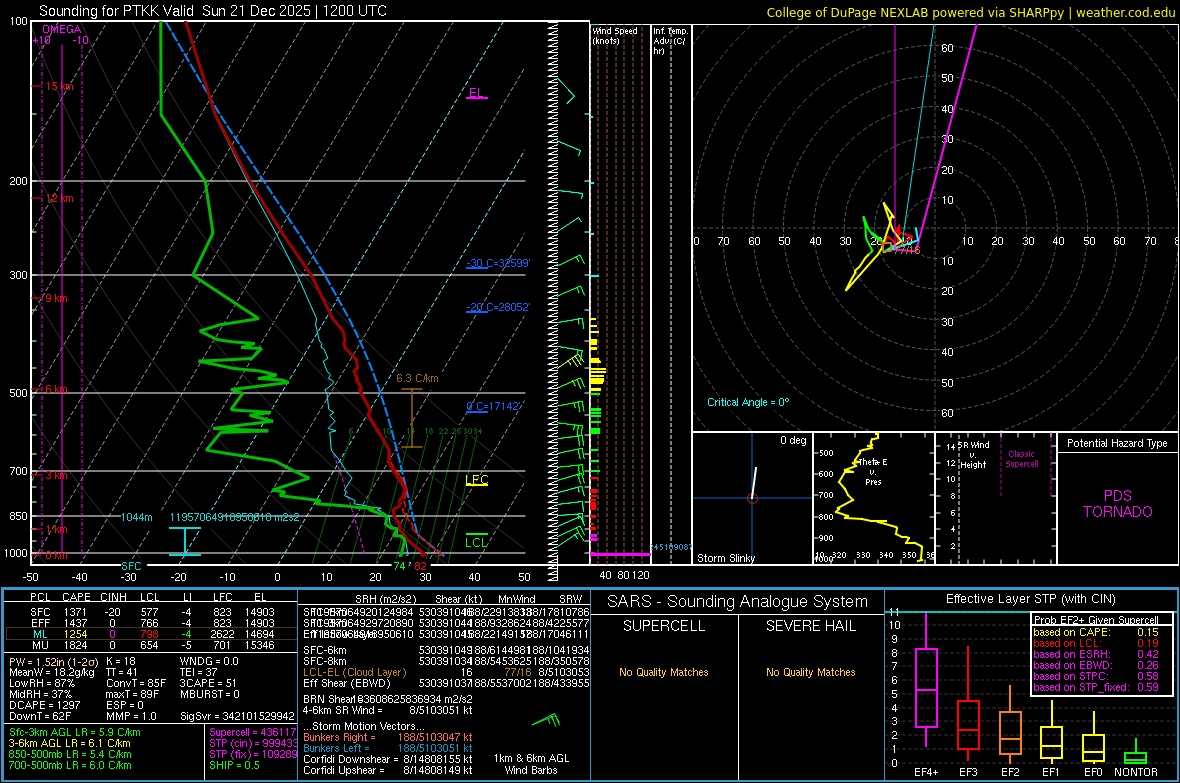The width and height of the screenshot is (1180, 783).
Task: Select the Wind Speed (knots) panel header
Action: 615,35
